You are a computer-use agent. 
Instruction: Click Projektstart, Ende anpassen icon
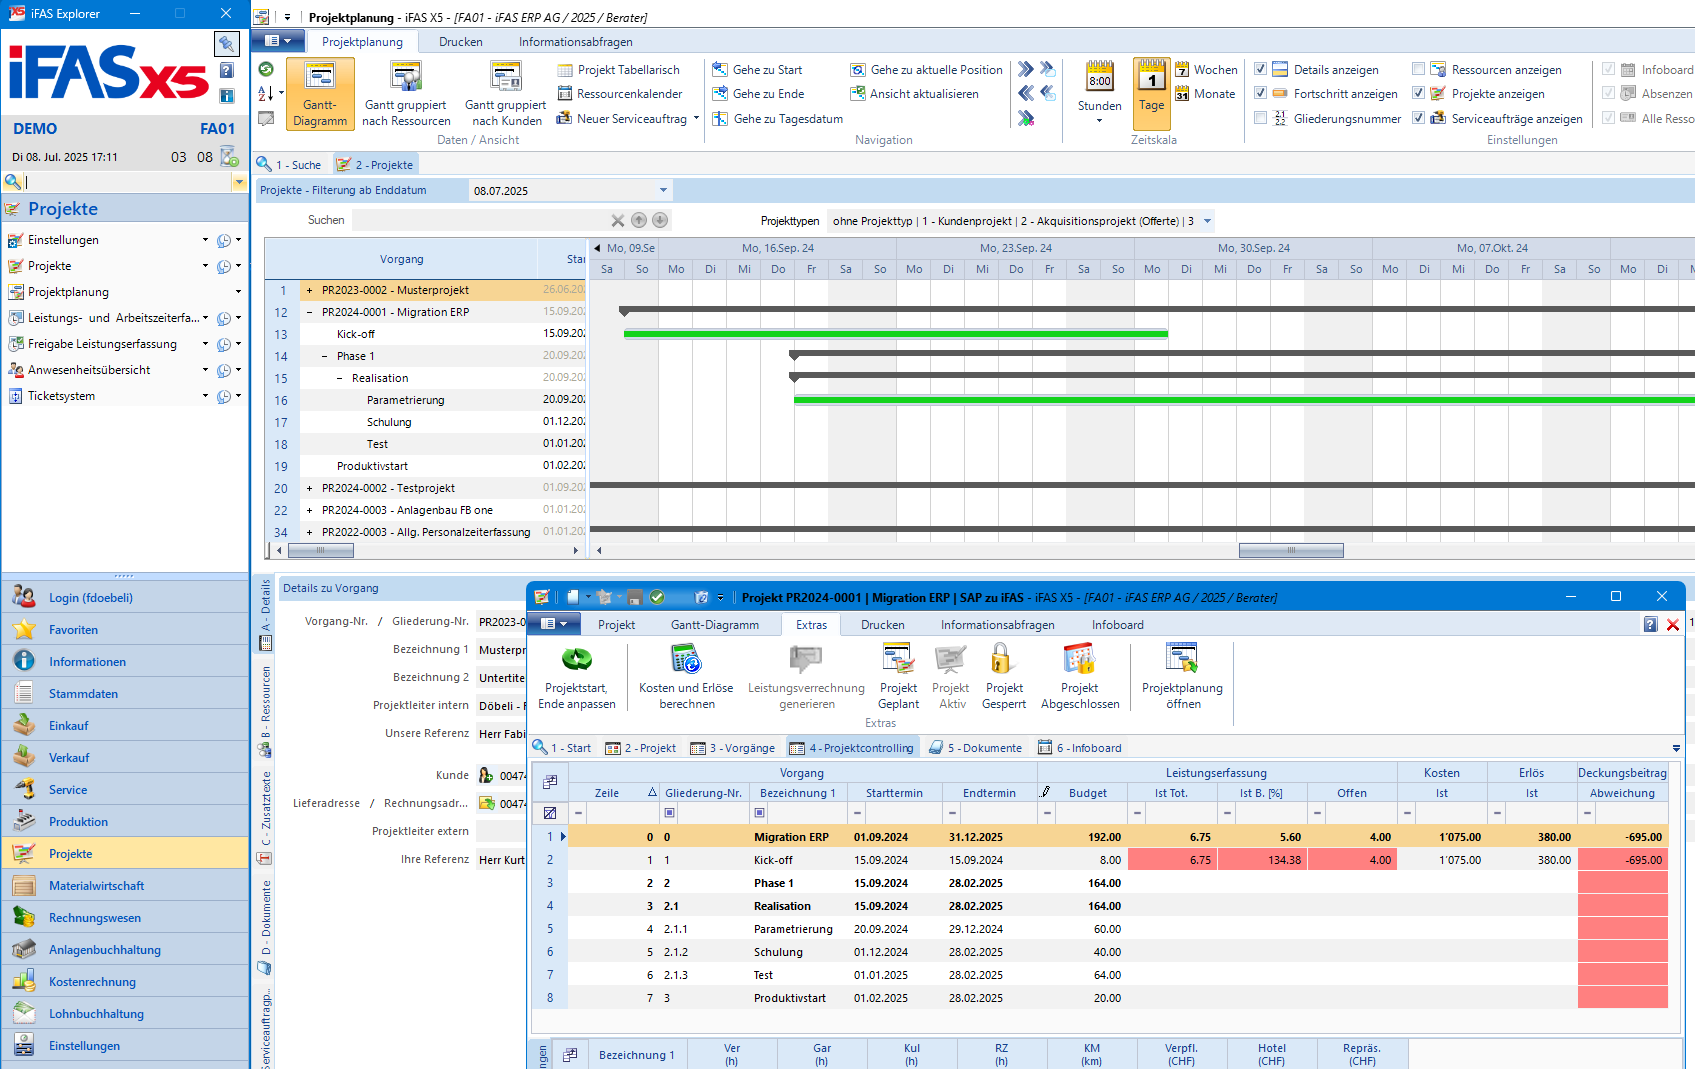tap(577, 677)
